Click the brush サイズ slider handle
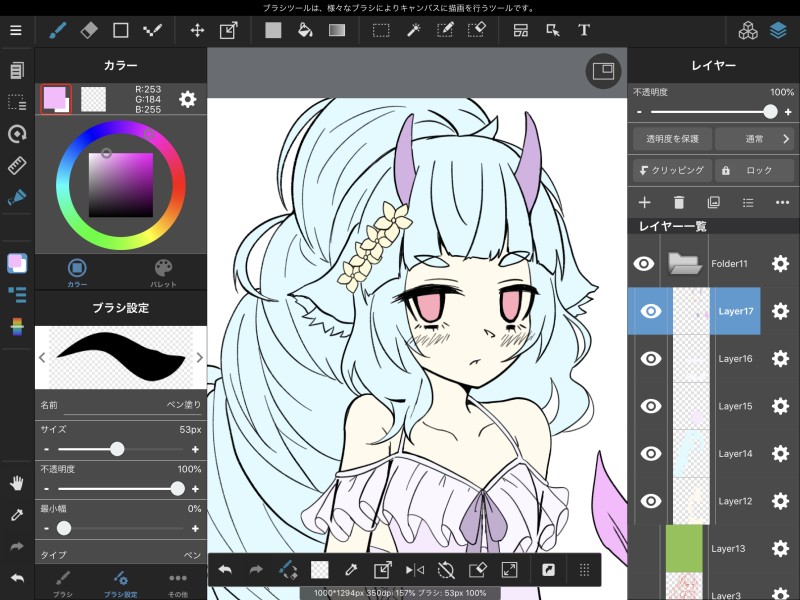This screenshot has height=600, width=800. pos(117,449)
